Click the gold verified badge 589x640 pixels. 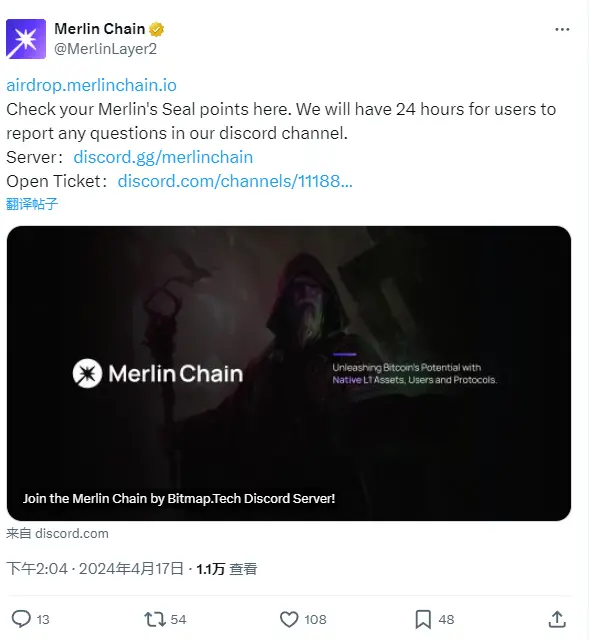(156, 29)
